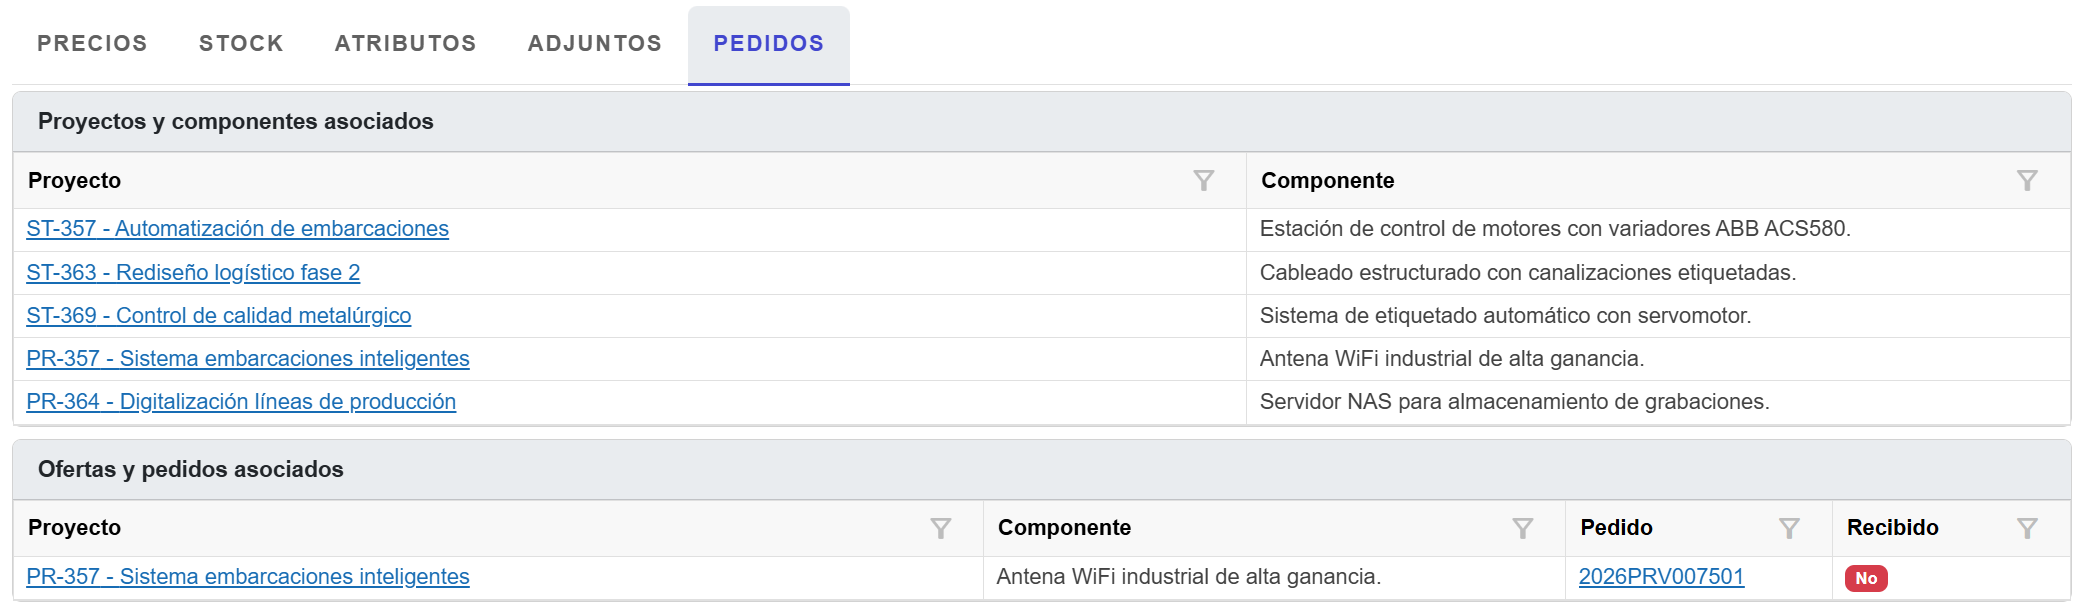The image size is (2084, 610).
Task: Filter the top Componente column
Action: point(2026,181)
